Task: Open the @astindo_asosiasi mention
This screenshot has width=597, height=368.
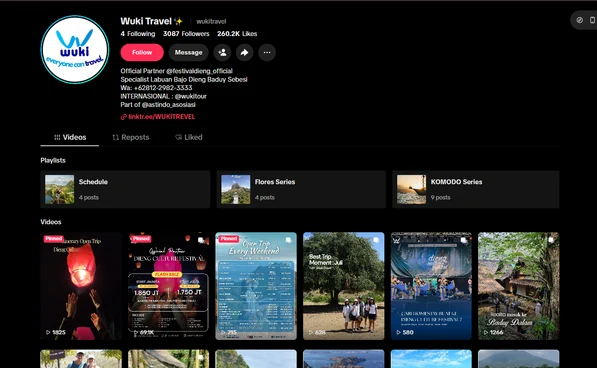Action: pos(169,105)
